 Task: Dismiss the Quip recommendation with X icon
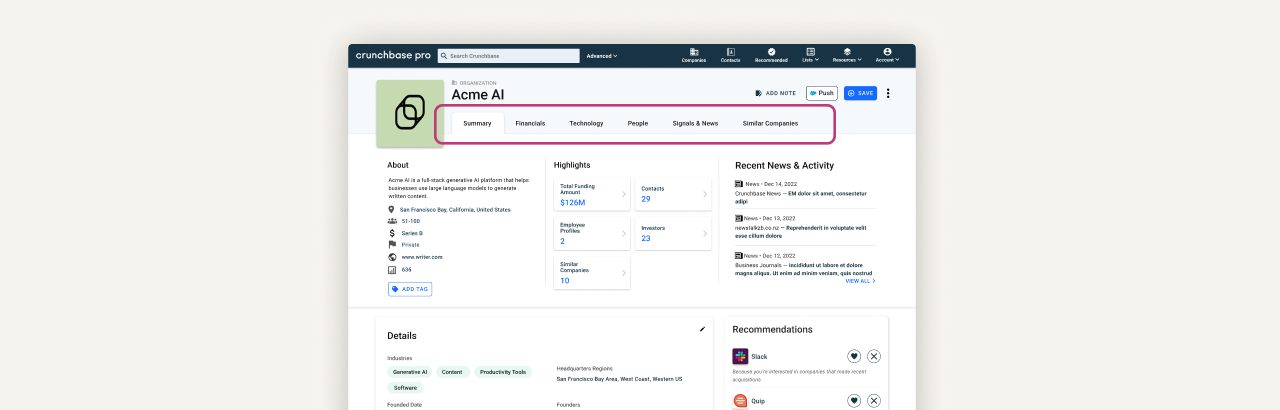(874, 401)
